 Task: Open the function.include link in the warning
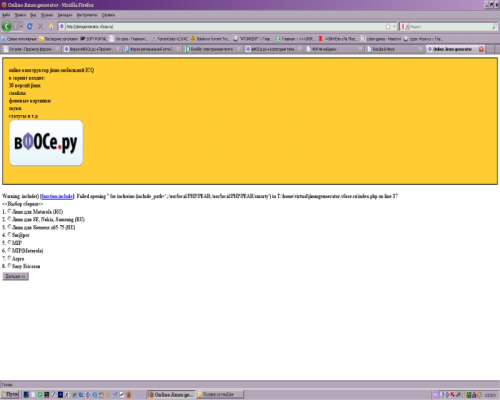click(x=57, y=196)
